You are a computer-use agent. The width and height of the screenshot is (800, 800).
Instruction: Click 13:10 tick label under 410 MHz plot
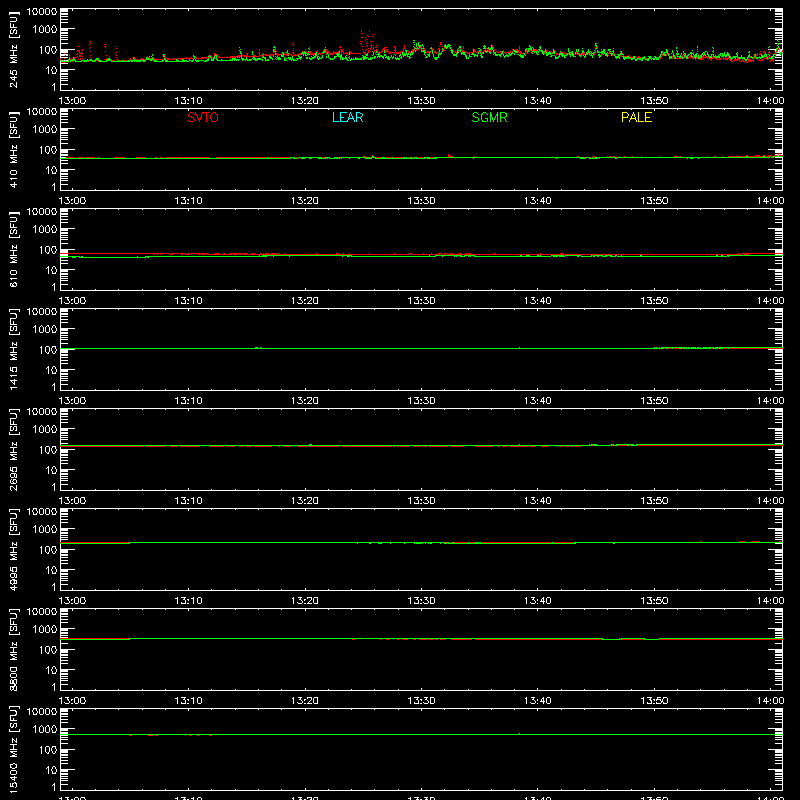coord(188,201)
